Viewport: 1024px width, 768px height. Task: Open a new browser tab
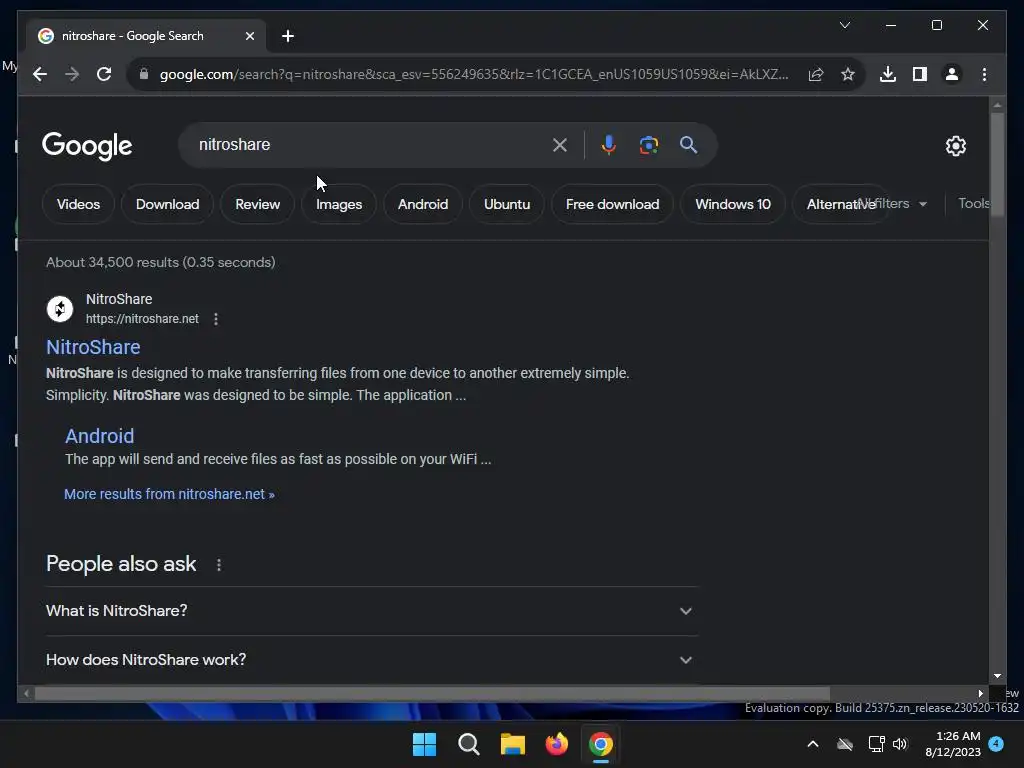tap(288, 36)
